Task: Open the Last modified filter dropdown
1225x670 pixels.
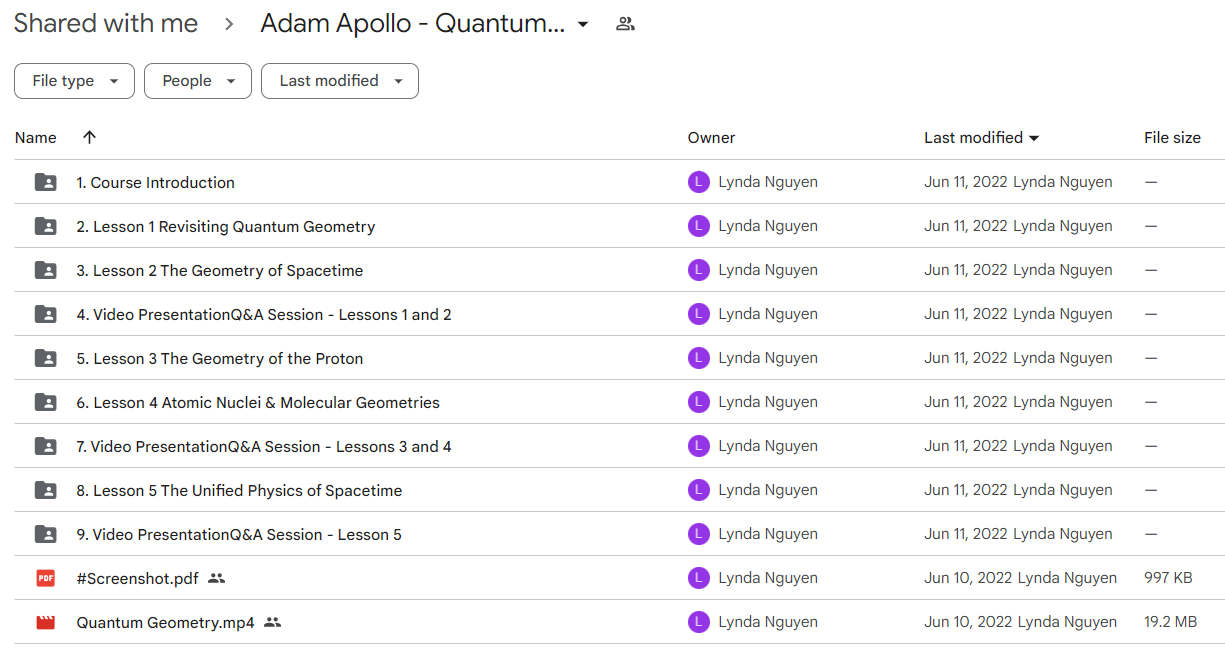Action: [x=339, y=81]
